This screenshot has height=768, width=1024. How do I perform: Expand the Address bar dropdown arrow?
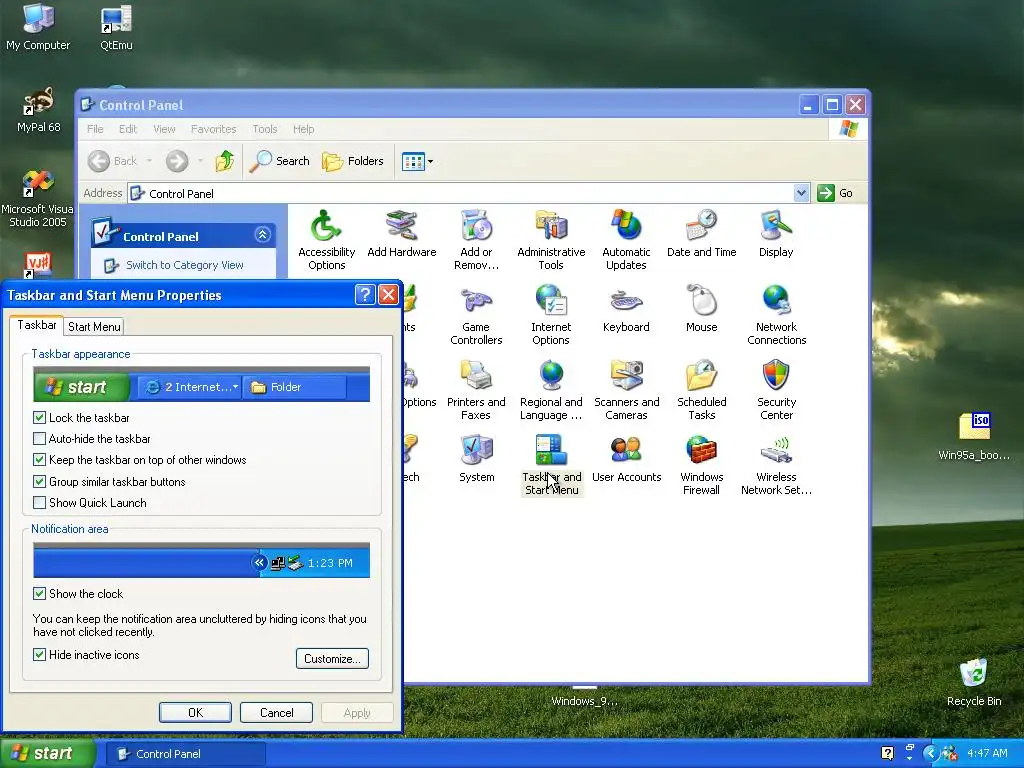click(x=801, y=193)
